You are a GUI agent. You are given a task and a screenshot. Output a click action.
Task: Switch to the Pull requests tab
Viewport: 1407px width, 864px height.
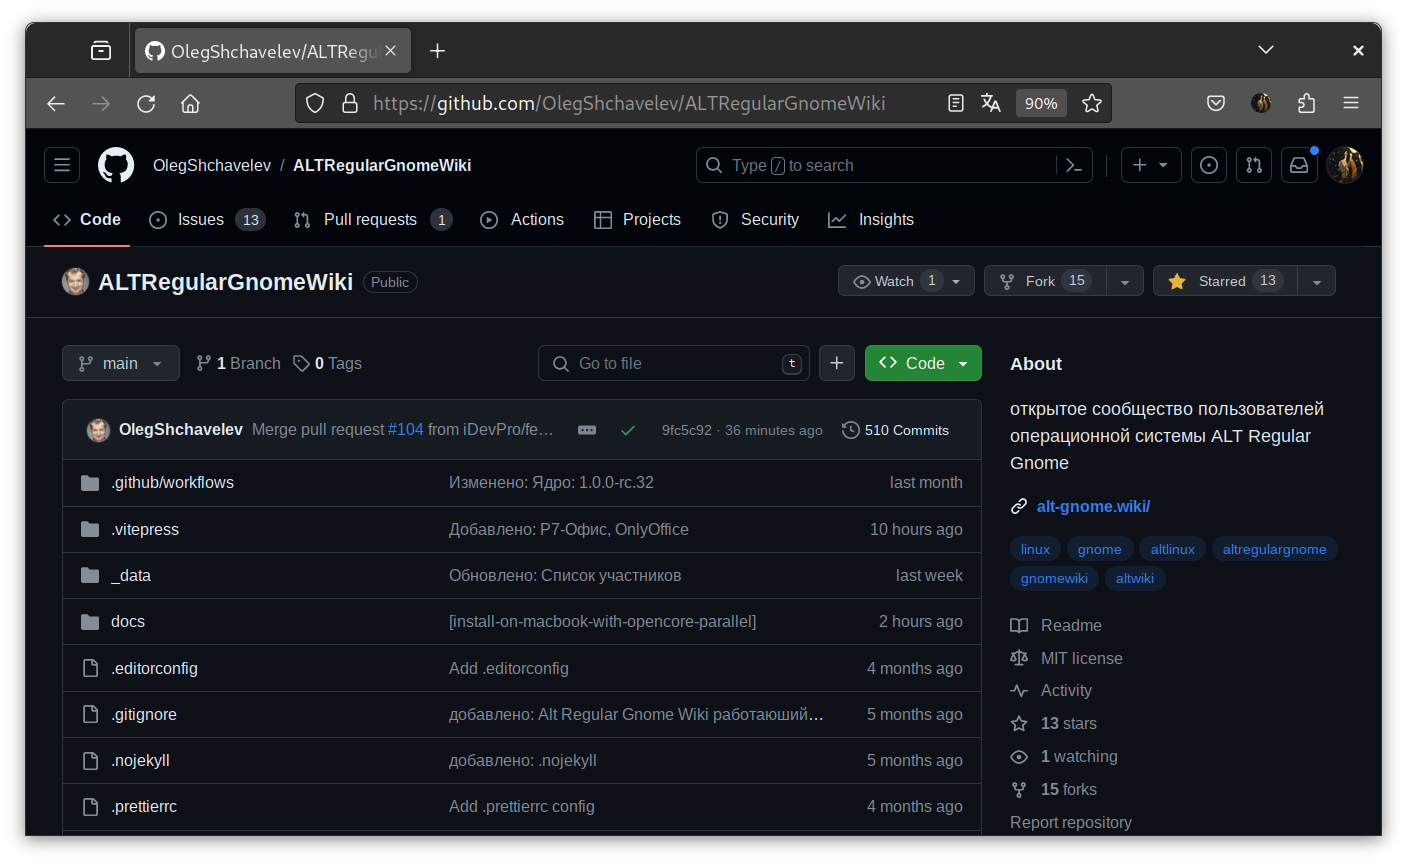[373, 219]
